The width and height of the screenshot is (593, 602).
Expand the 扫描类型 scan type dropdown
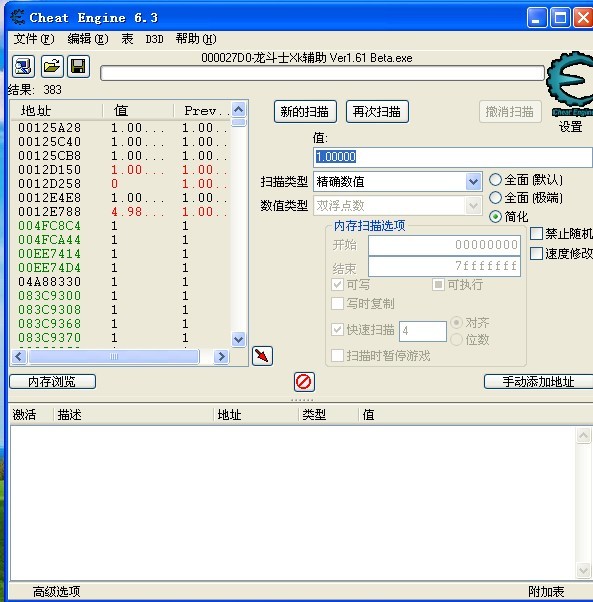pos(474,182)
